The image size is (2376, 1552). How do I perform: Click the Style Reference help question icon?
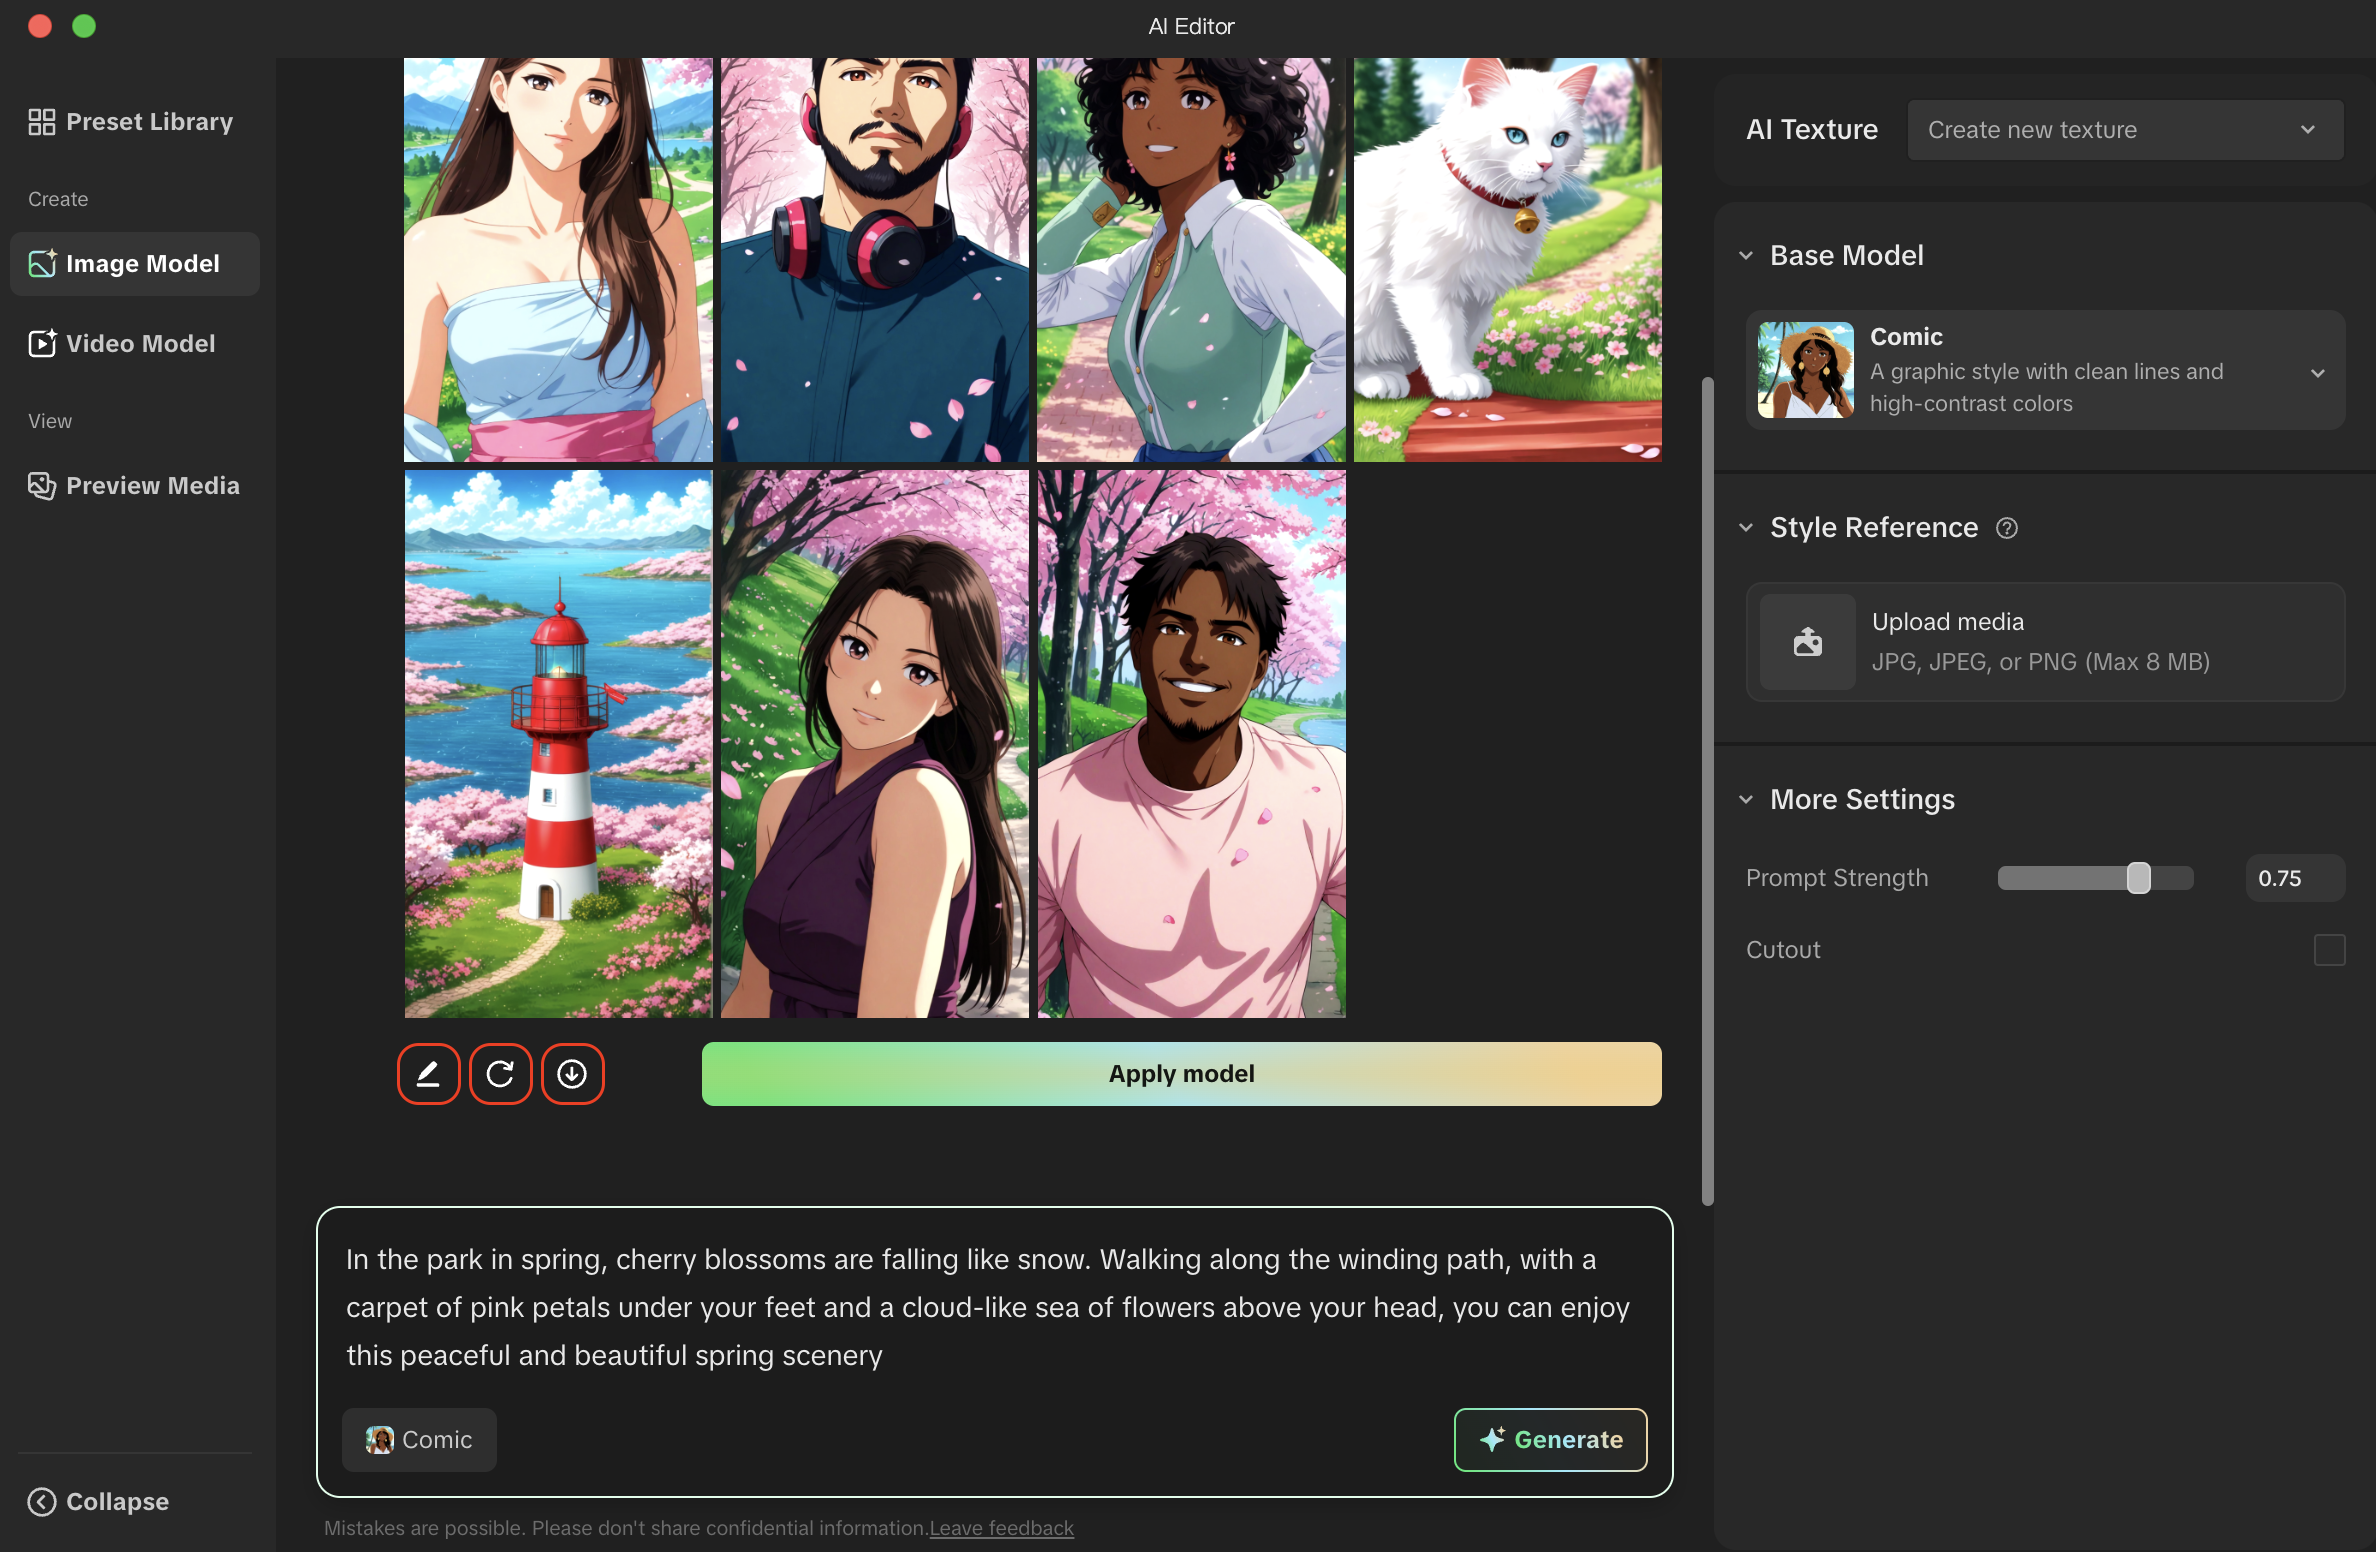pos(2006,528)
